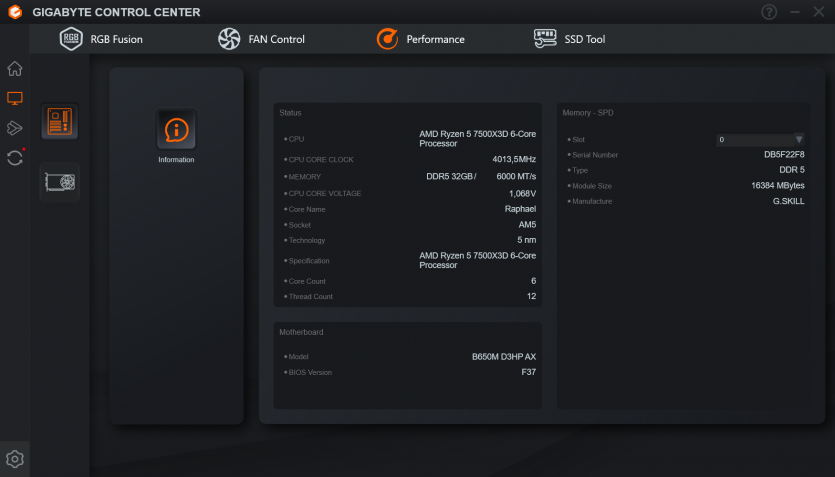This screenshot has height=477, width=835.
Task: Click the layered arrow icon in left sidebar
Action: (15, 128)
